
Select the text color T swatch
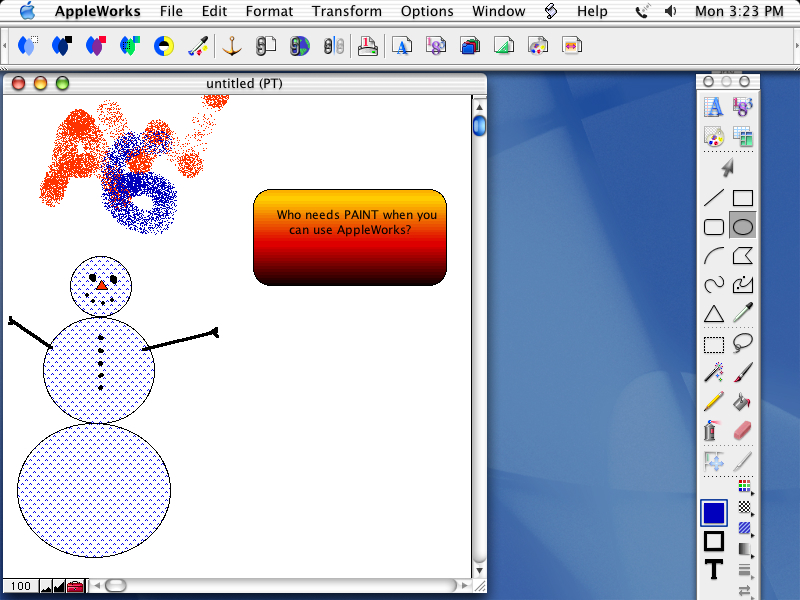click(713, 569)
